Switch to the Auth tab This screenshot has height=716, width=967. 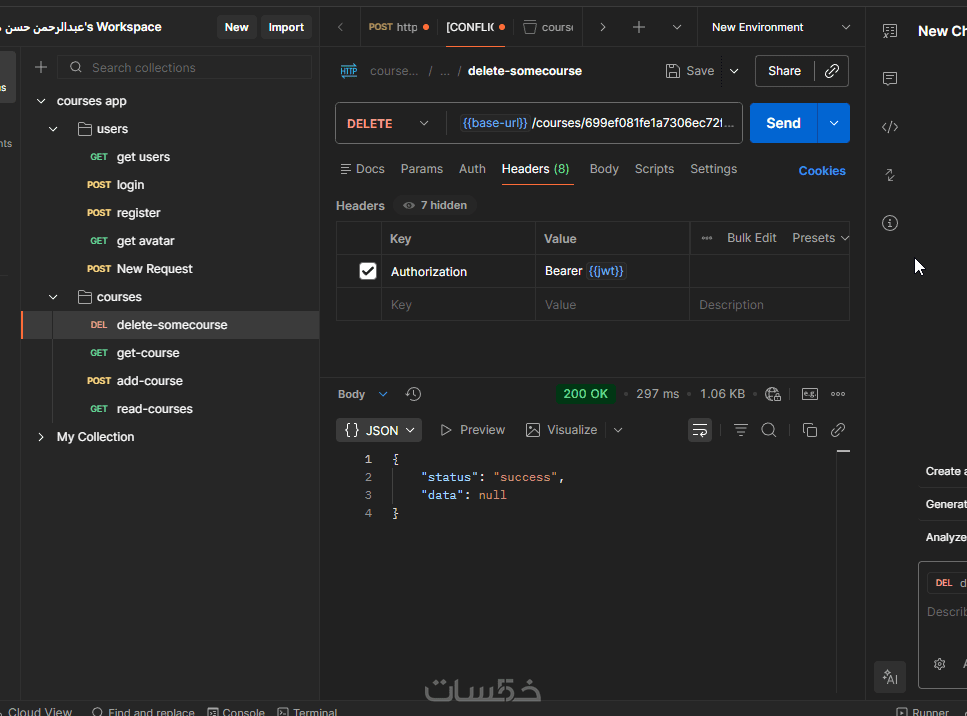472,169
